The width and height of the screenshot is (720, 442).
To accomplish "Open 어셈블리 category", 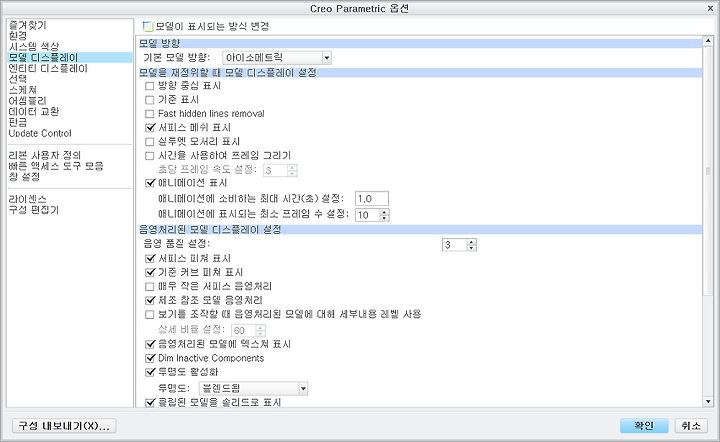I will click(x=28, y=101).
